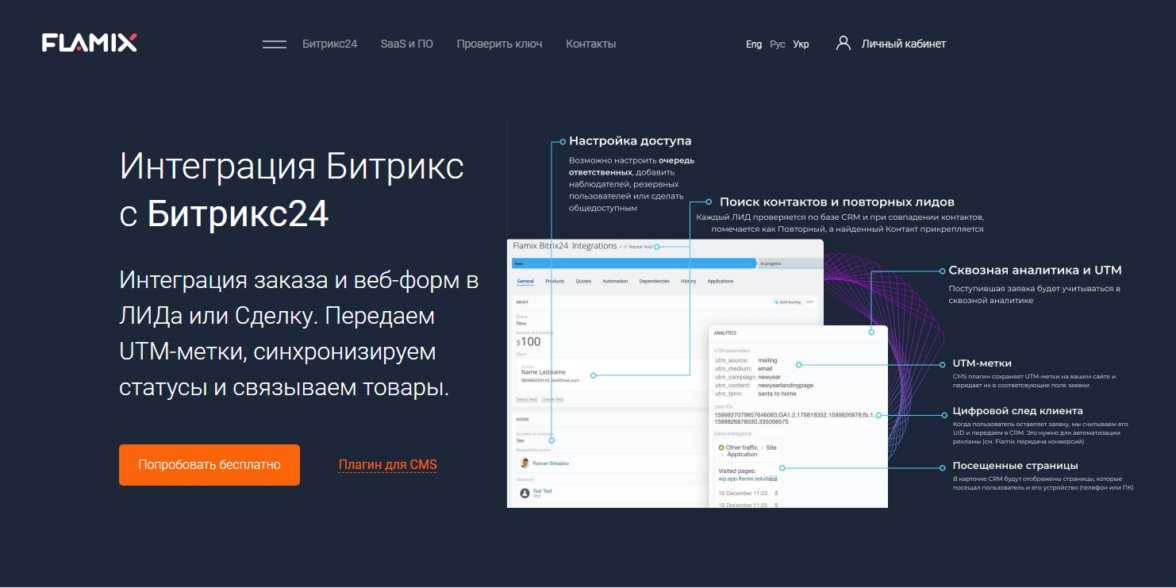Switch language to Рус

point(778,44)
